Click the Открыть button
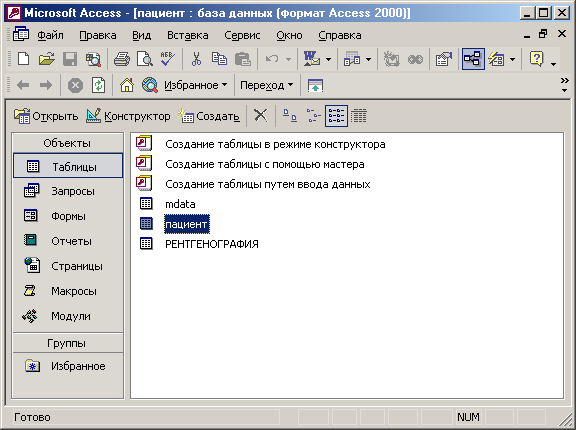 pyautogui.click(x=46, y=116)
